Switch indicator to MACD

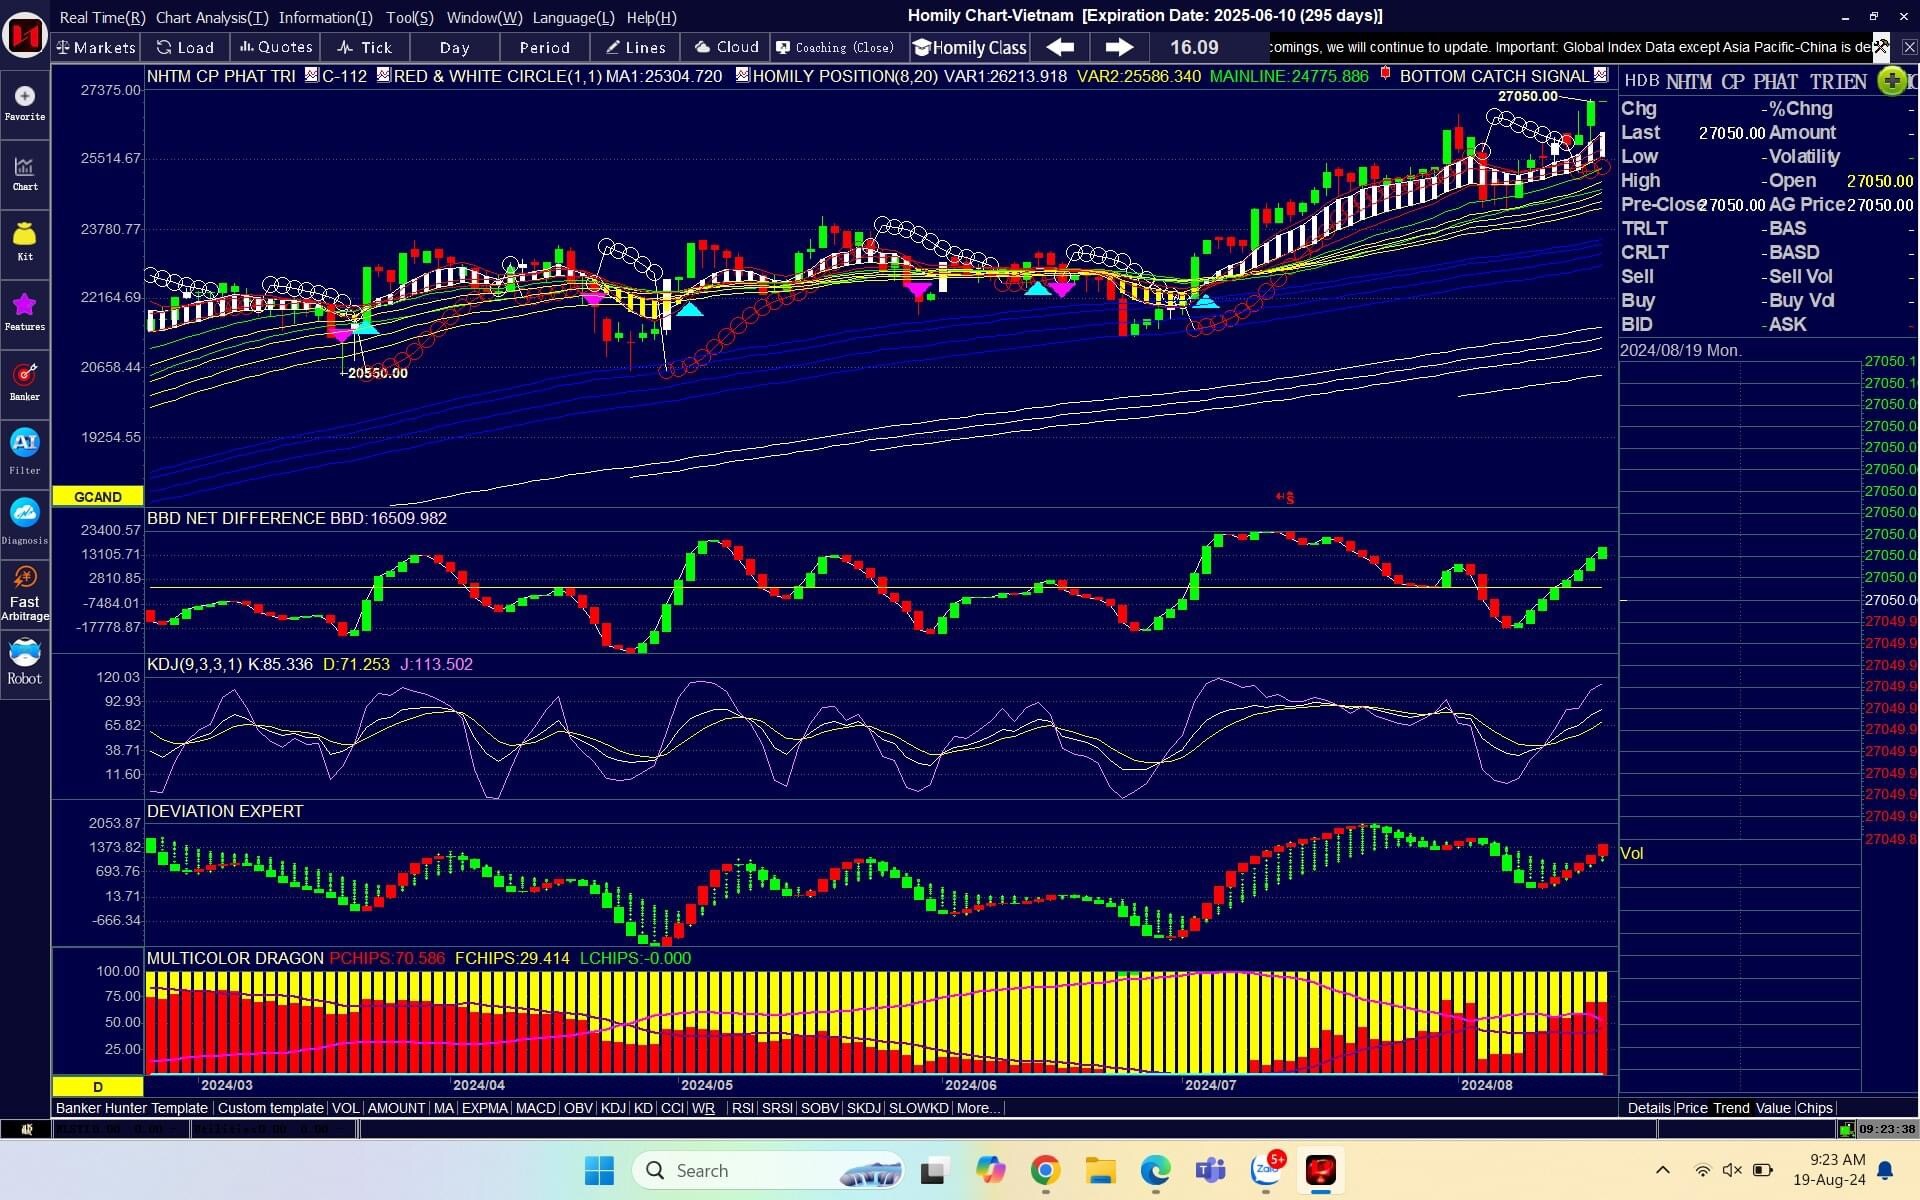[x=535, y=1108]
